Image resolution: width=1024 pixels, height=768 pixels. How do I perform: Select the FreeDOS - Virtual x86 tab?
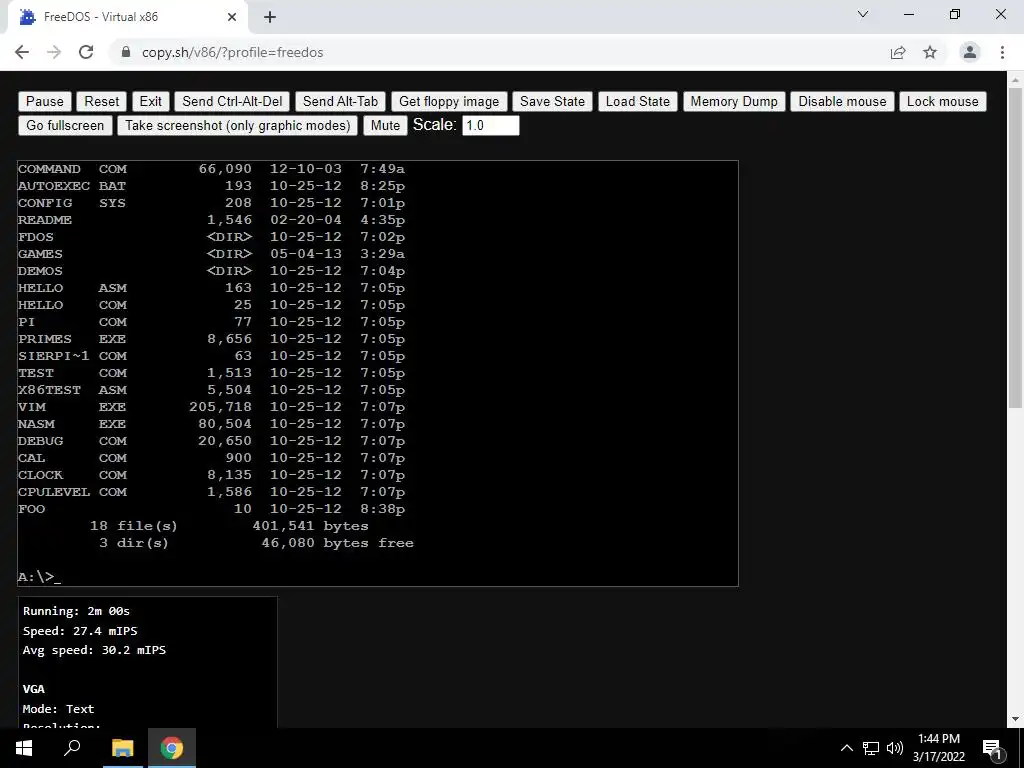coord(128,17)
